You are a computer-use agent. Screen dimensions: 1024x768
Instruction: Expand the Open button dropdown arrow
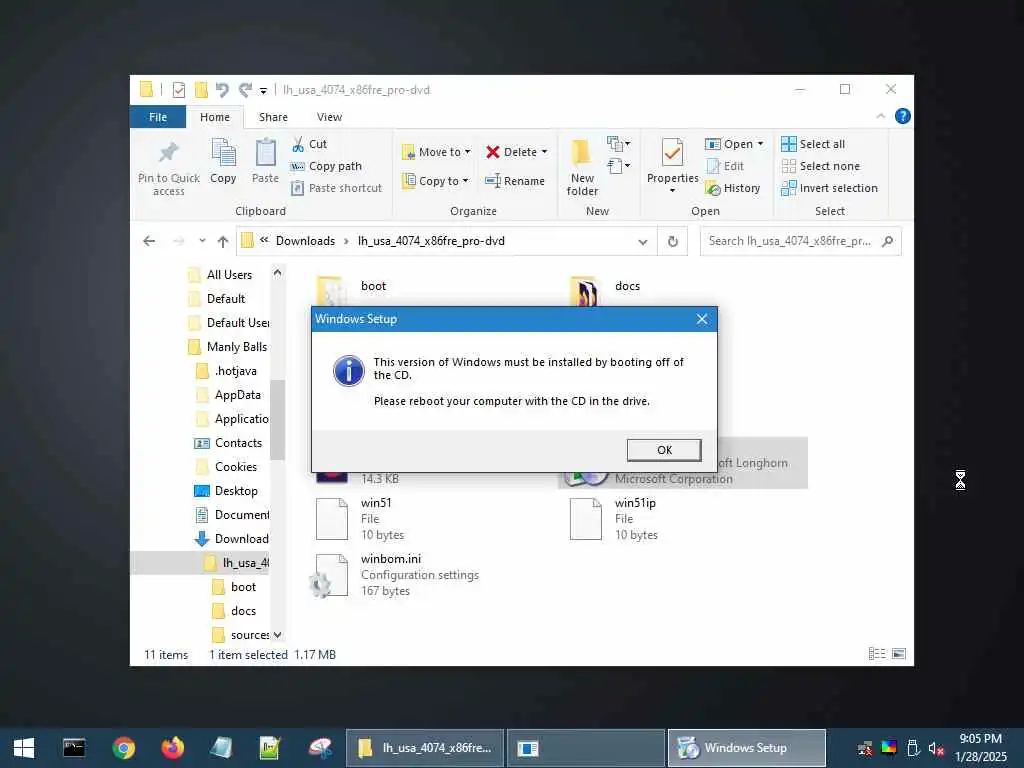(x=760, y=144)
